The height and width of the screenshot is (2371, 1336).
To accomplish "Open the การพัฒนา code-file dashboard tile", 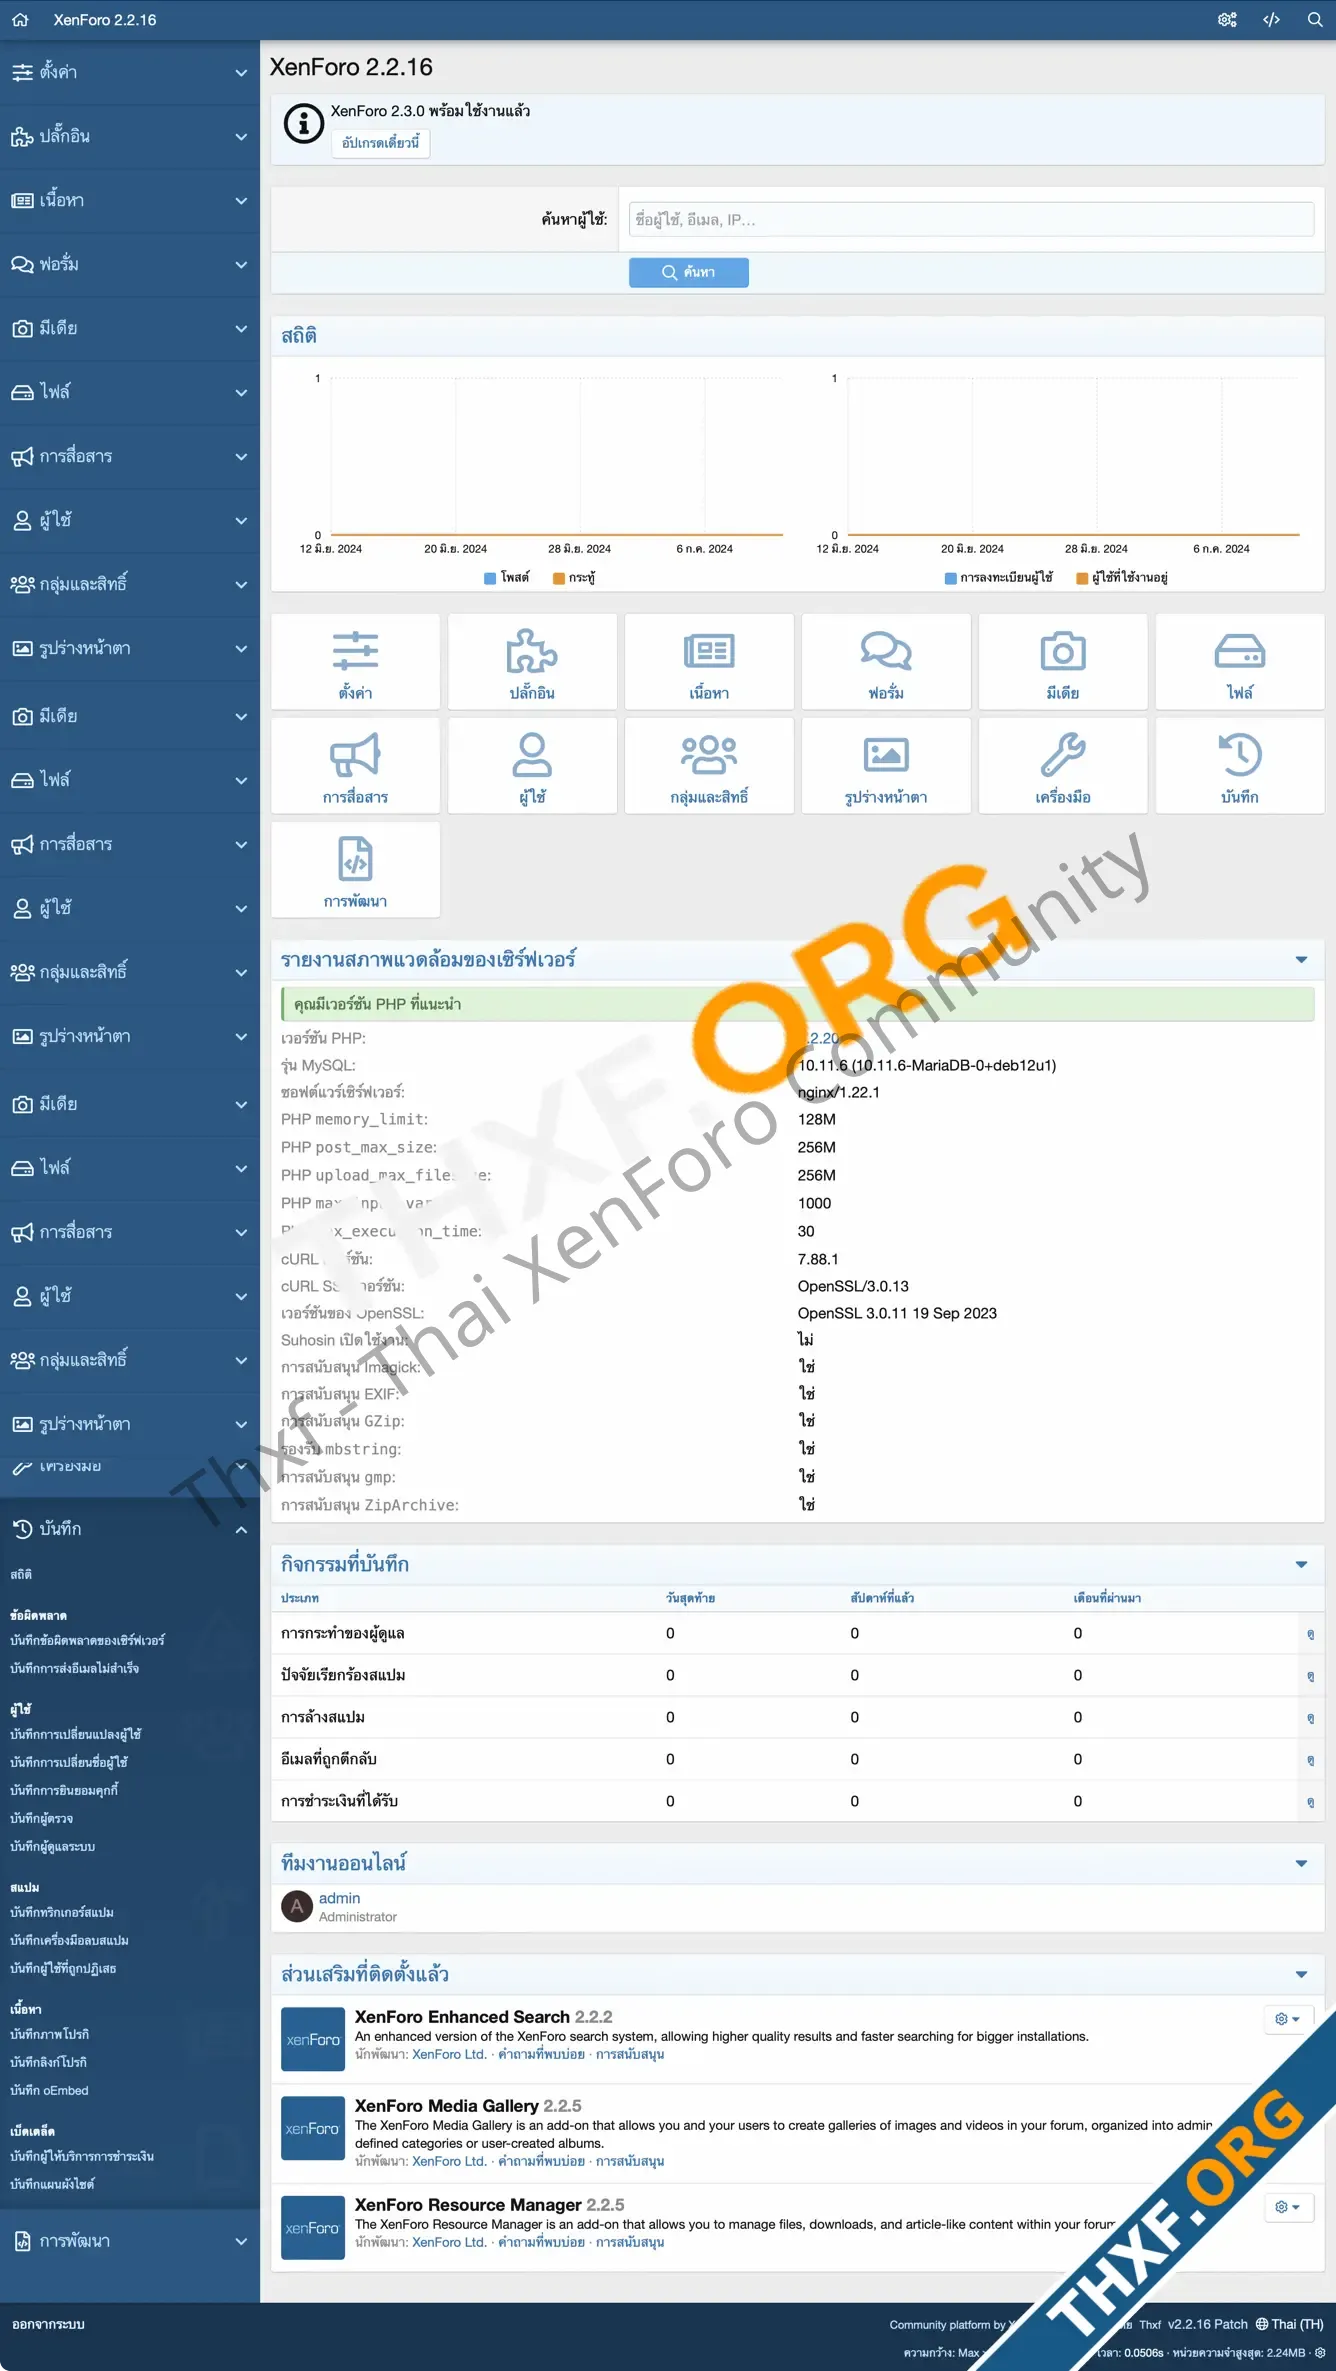I will 355,870.
